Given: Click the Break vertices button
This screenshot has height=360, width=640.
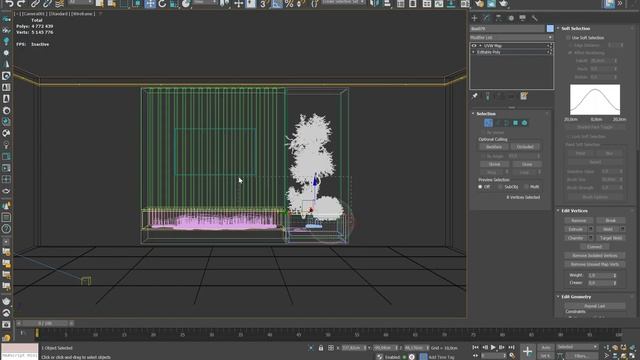Looking at the screenshot, I should click(611, 220).
